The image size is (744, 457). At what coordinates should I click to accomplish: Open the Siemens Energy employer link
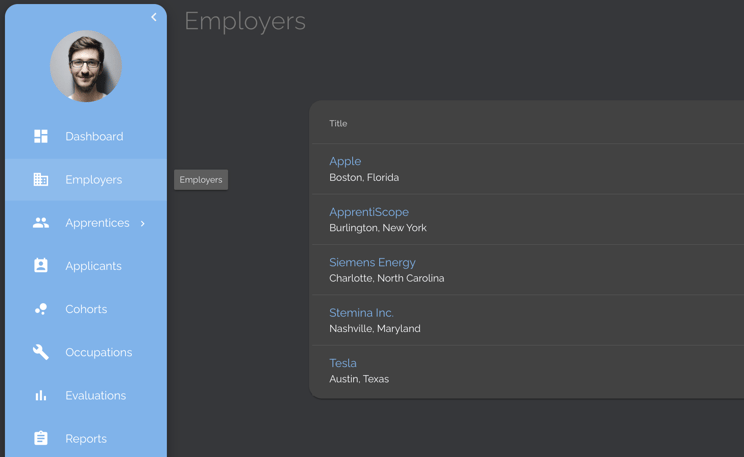pyautogui.click(x=372, y=262)
